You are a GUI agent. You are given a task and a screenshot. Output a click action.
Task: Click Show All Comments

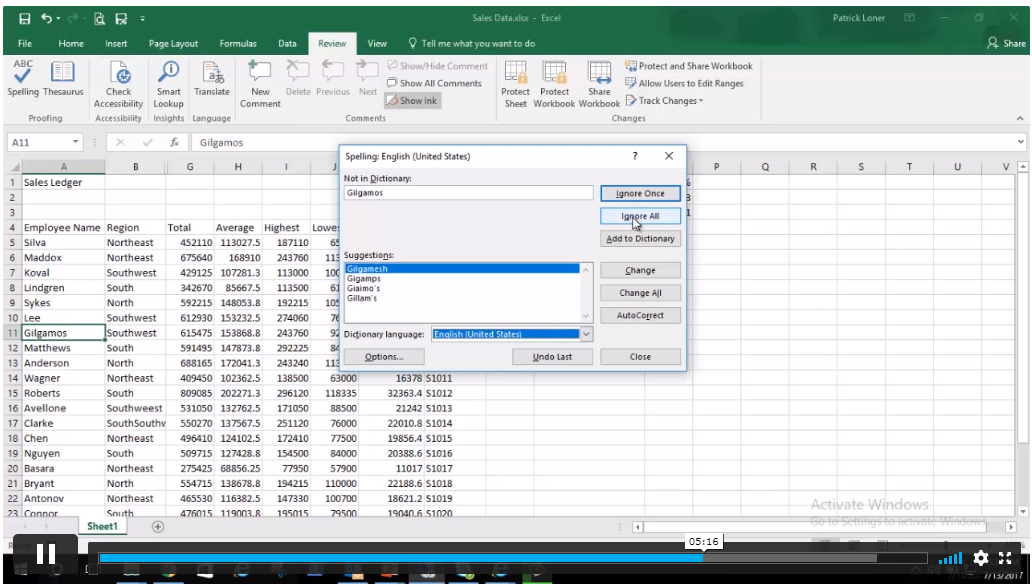point(434,83)
